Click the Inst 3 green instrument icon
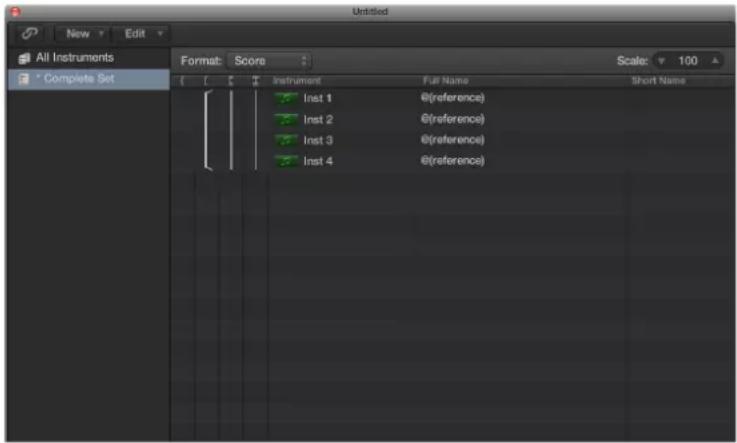This screenshot has height=443, width=737. click(286, 140)
